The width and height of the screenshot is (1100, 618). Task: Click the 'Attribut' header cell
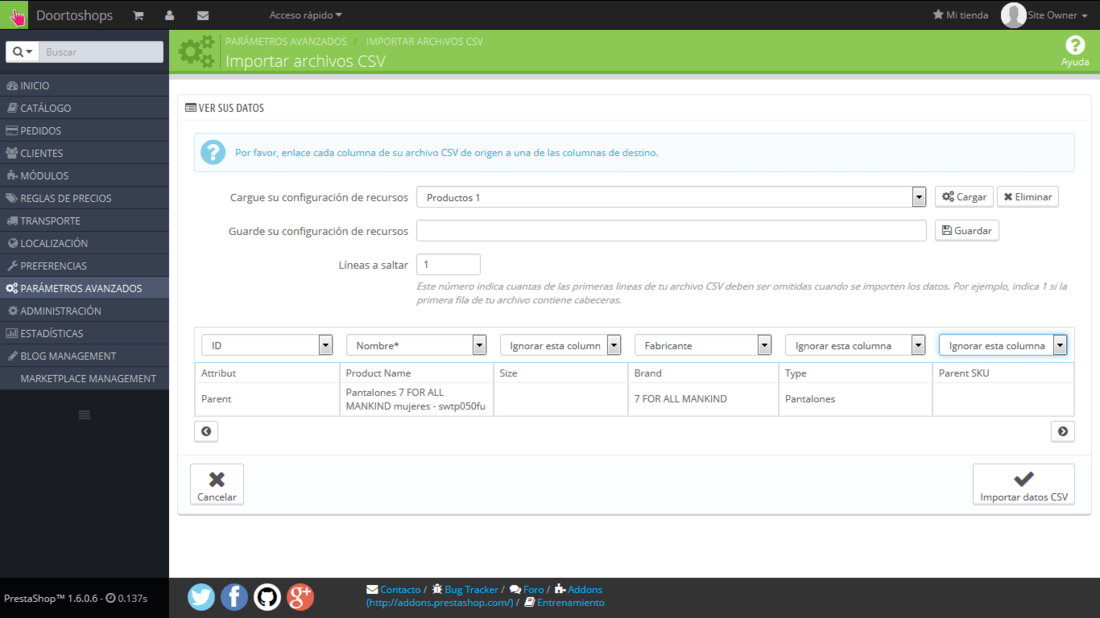pos(267,373)
